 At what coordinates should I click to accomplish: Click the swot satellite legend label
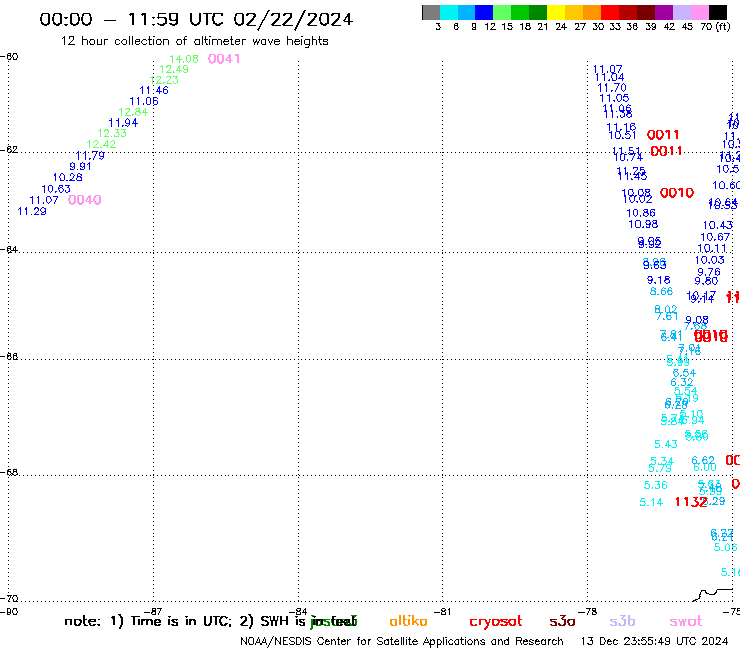[686, 622]
